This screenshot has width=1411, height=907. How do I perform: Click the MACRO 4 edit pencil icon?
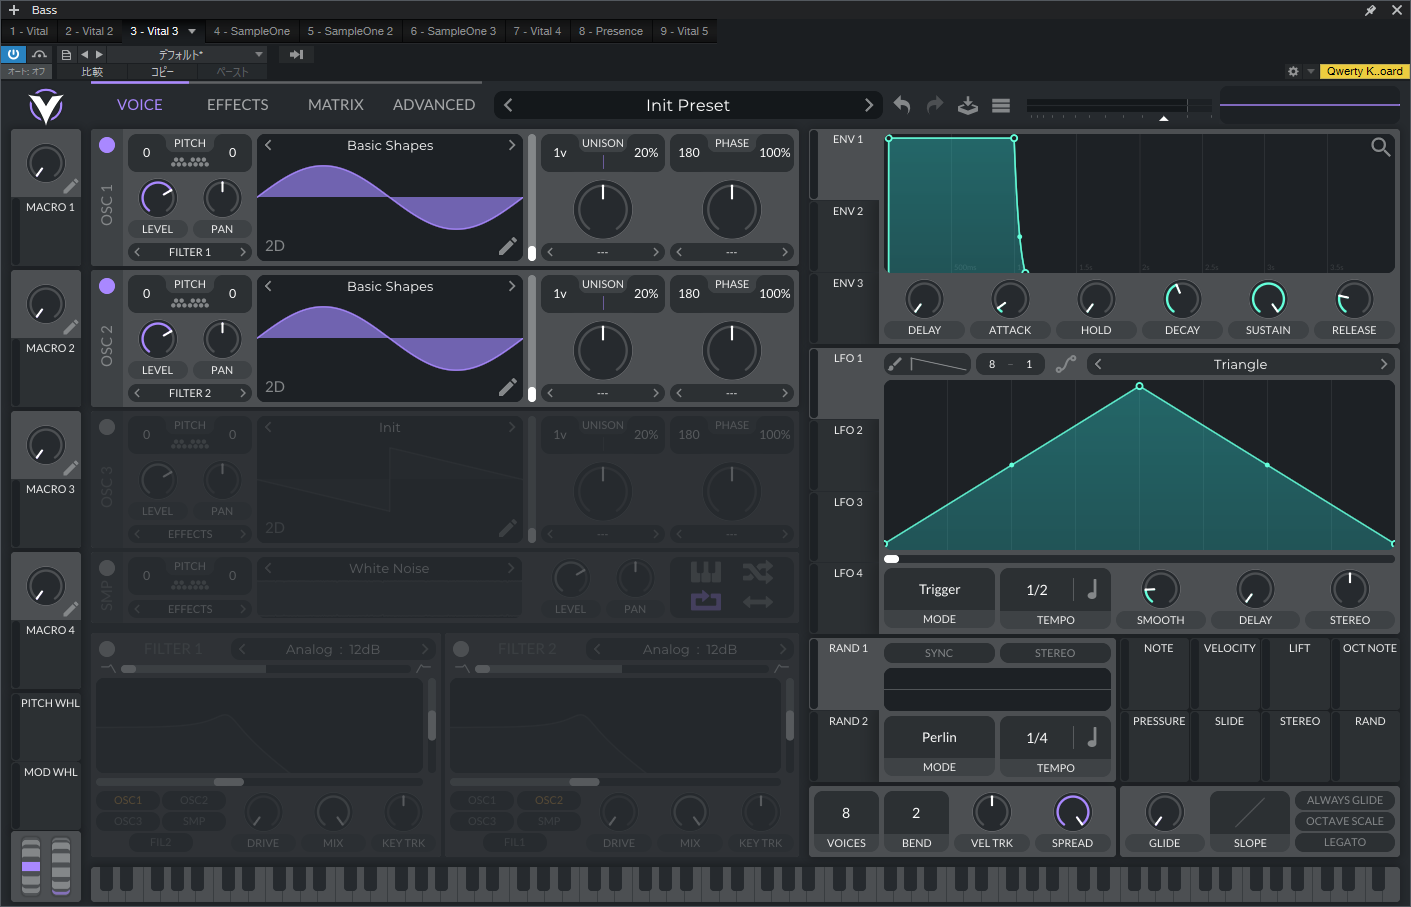click(x=71, y=609)
